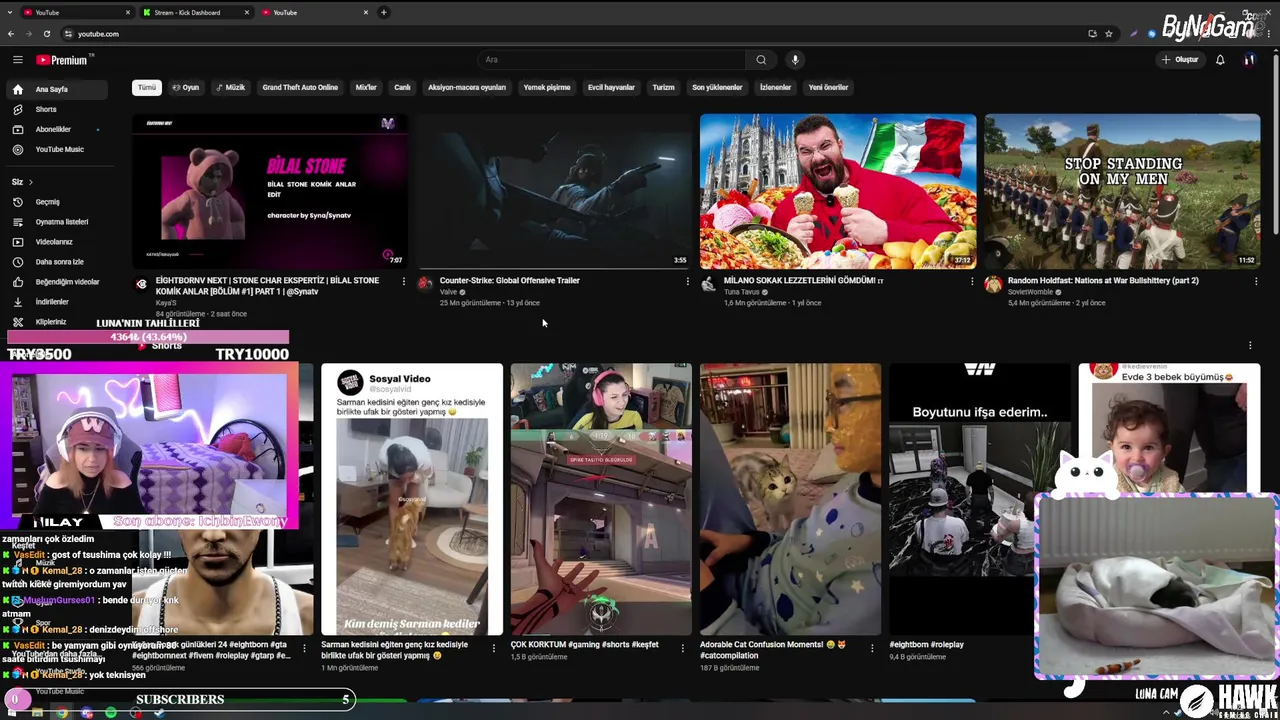The height and width of the screenshot is (720, 1280).
Task: Open options for Sarman kedisini short
Action: (x=493, y=647)
